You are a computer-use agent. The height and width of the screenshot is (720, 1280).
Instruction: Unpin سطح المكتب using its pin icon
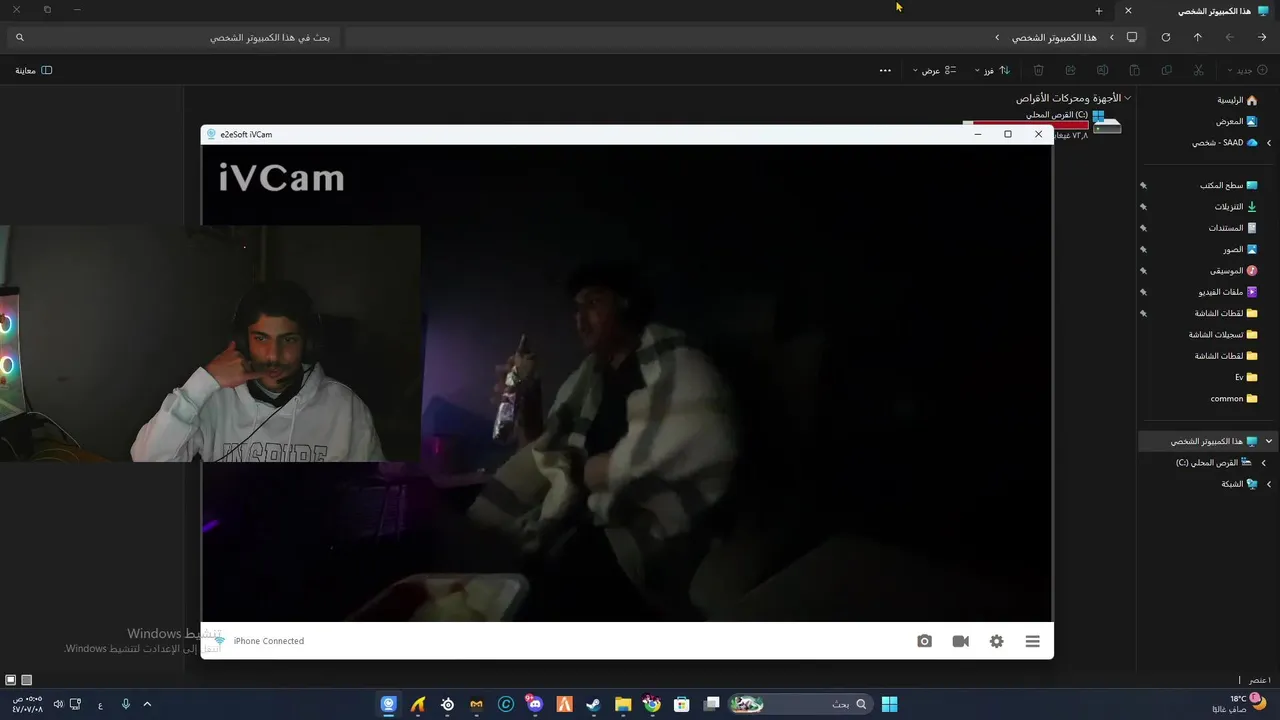tap(1143, 185)
